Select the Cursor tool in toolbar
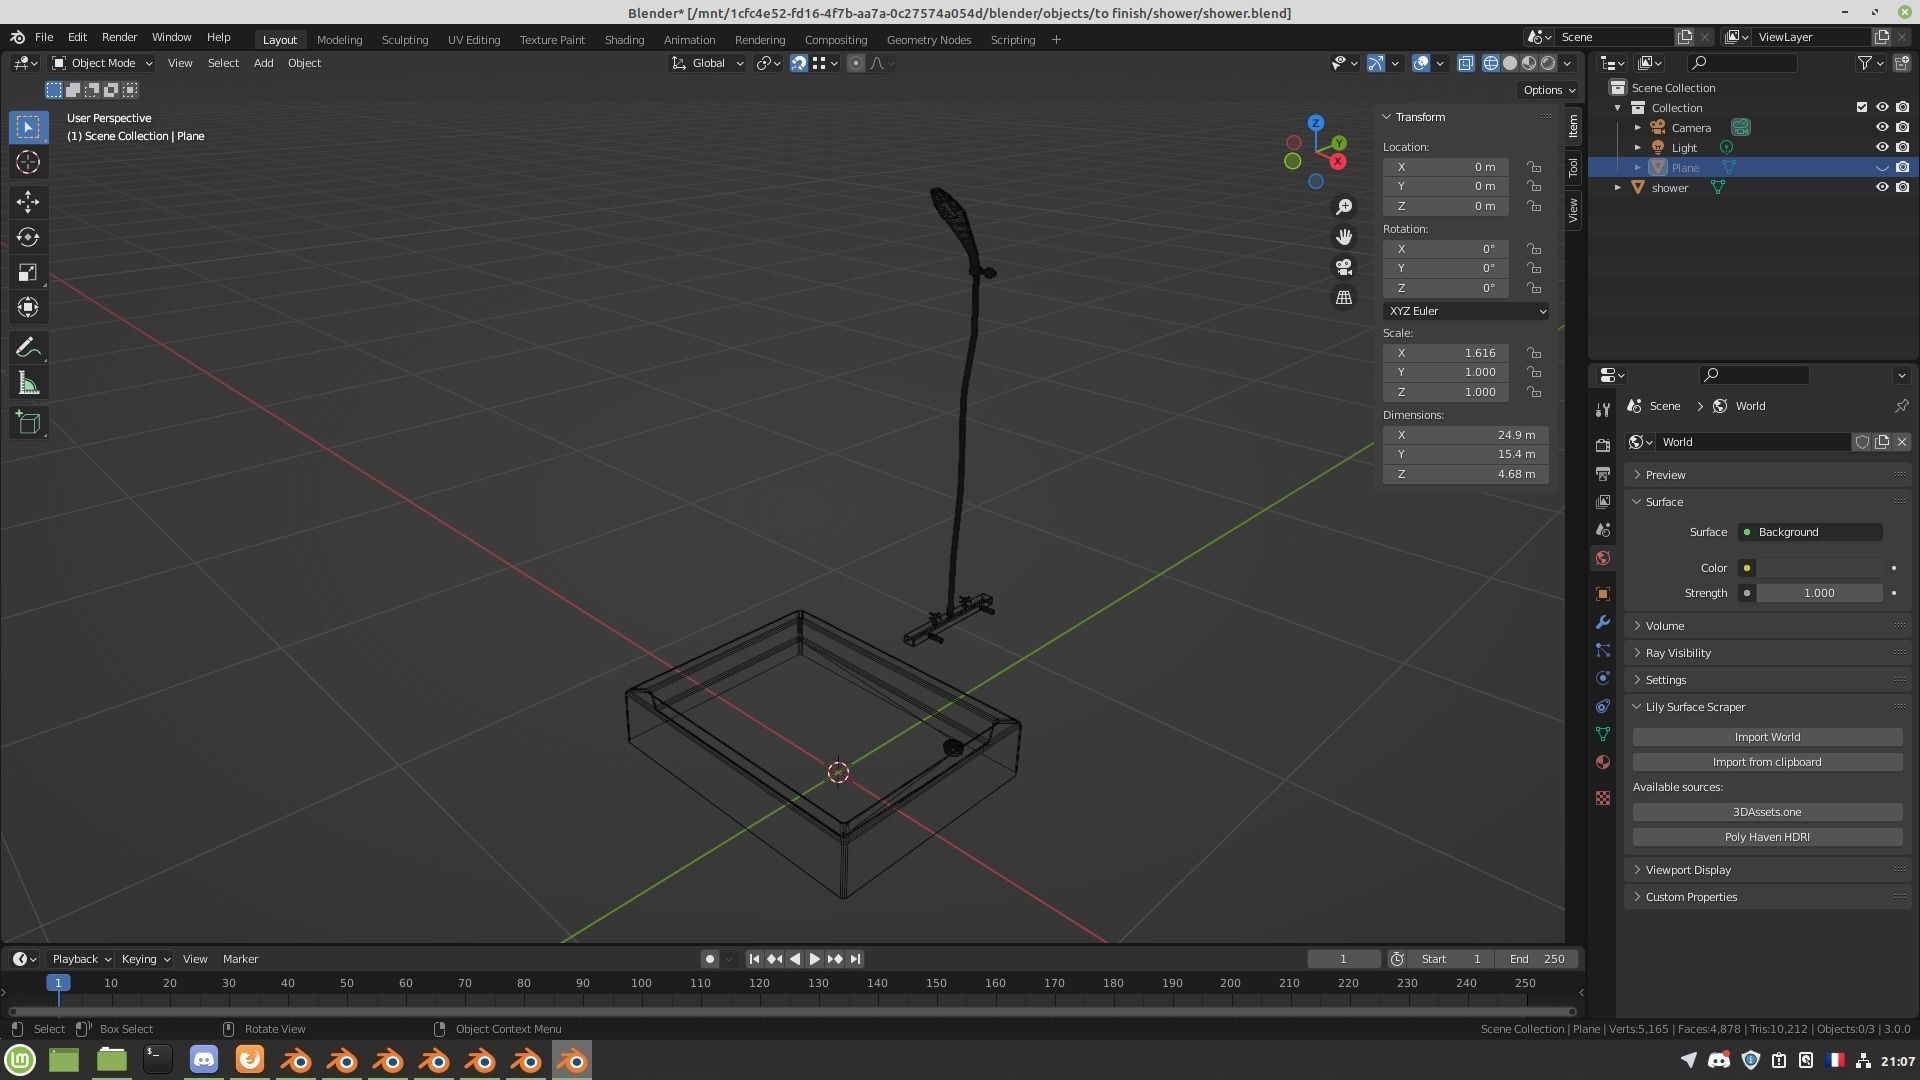This screenshot has width=1920, height=1080. [28, 162]
